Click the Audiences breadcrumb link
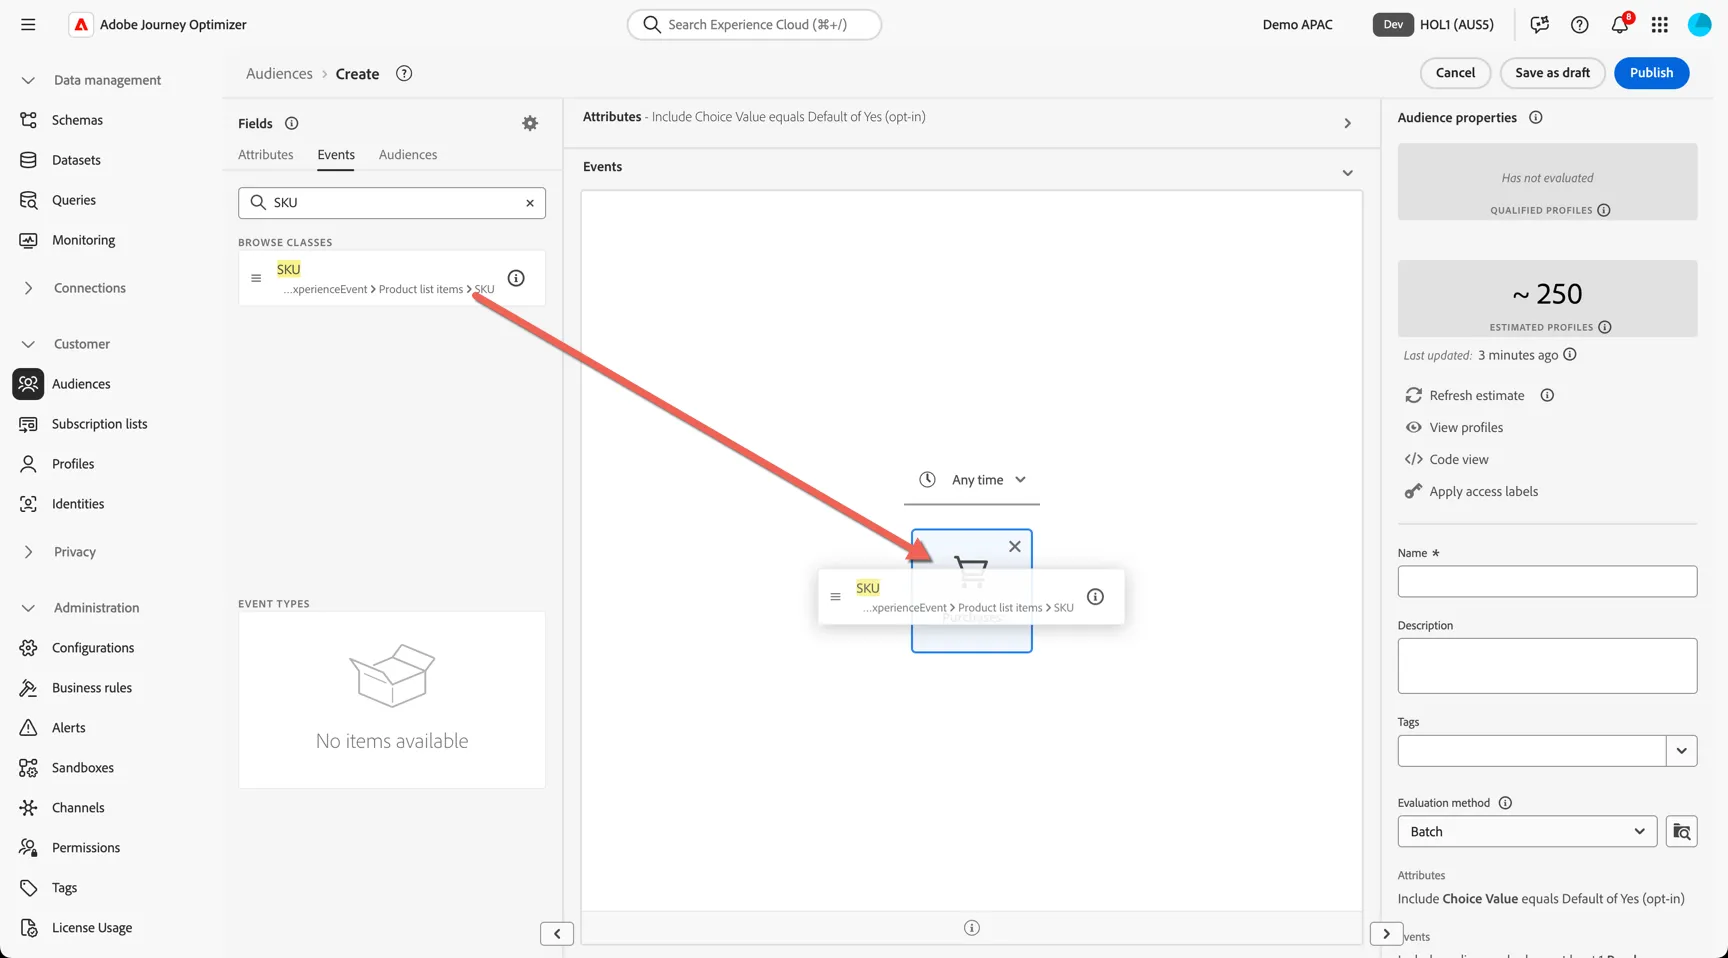The image size is (1728, 958). point(279,73)
